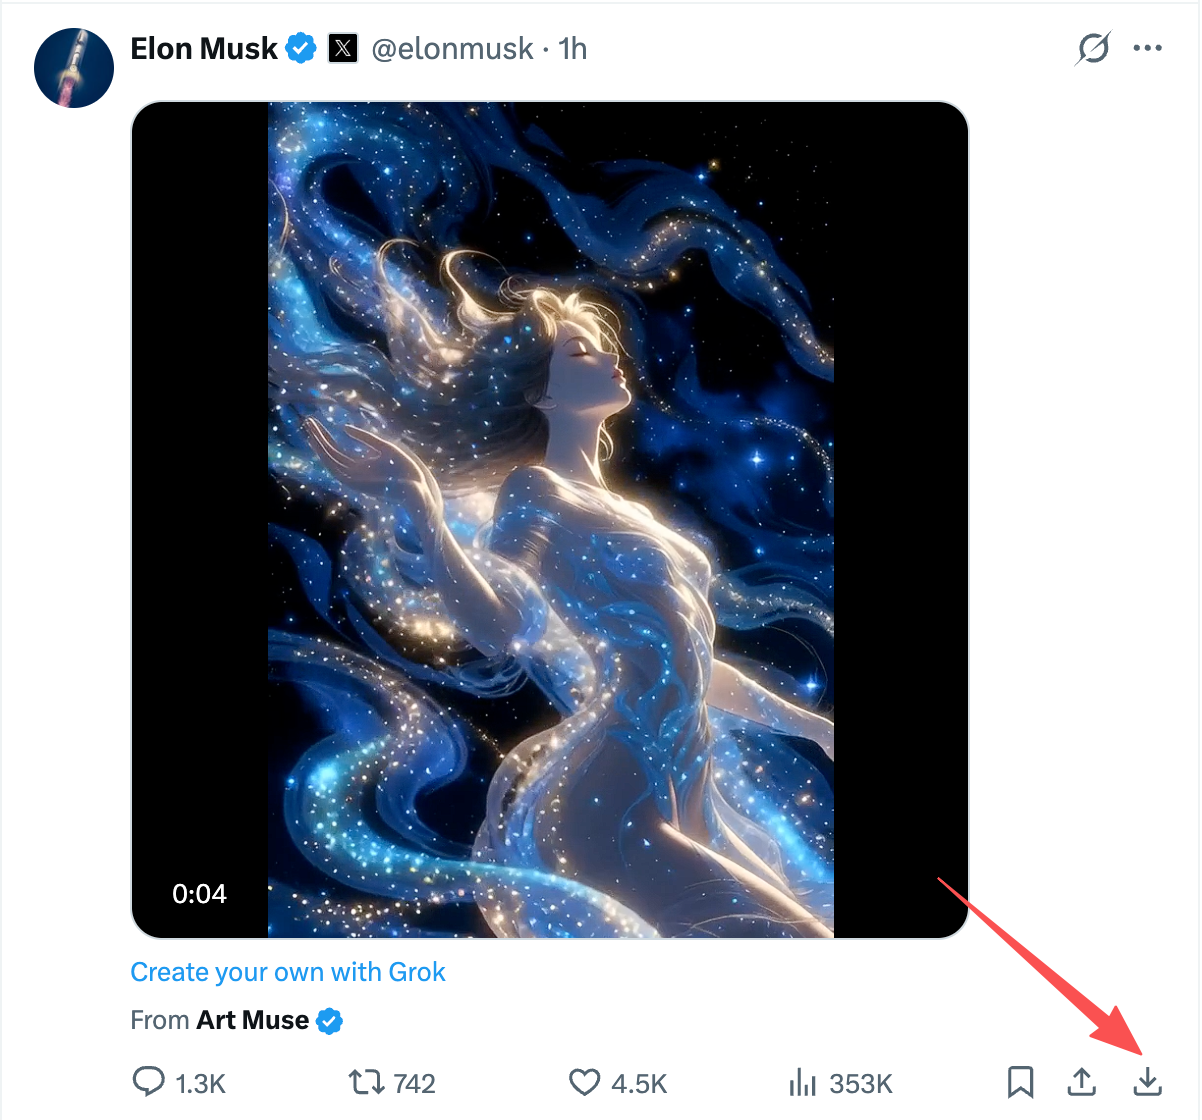This screenshot has width=1202, height=1120.
Task: View post analytics showing 353K views
Action: click(801, 1082)
